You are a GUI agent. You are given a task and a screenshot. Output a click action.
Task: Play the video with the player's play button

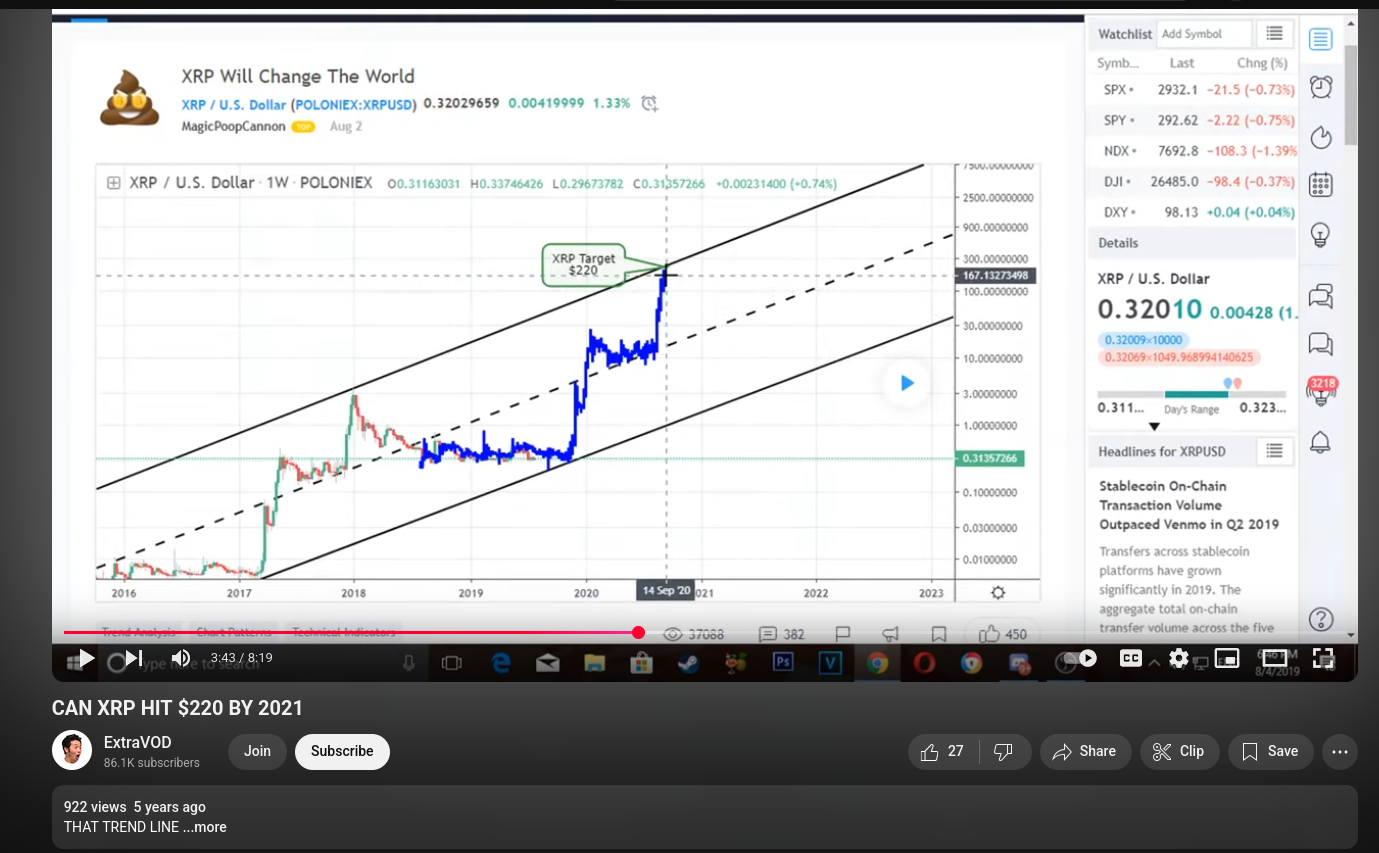[x=86, y=658]
